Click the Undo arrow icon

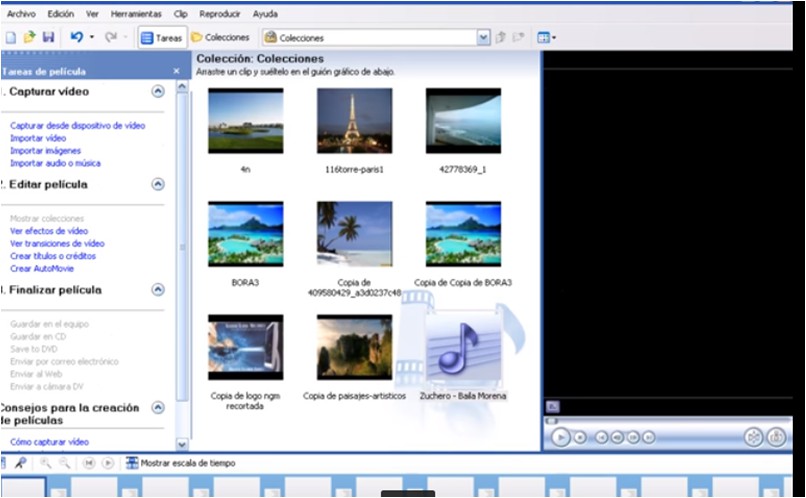tap(76, 38)
